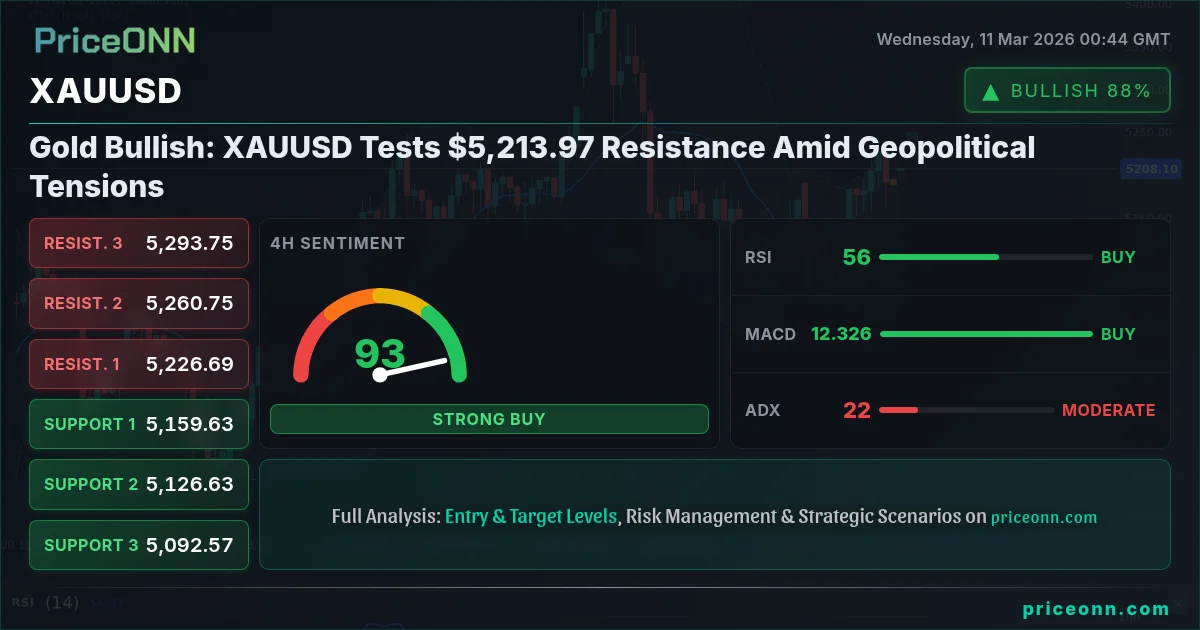Screen dimensions: 1200x630
Task: Select the RESIST. 3 level 5,293.75
Action: (139, 243)
